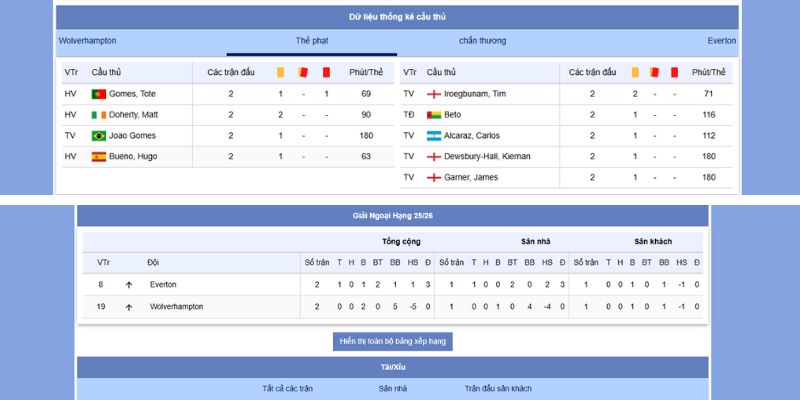Click the England flag beside Iroegbunam, Tim
This screenshot has width=800, height=400.
[x=434, y=94]
